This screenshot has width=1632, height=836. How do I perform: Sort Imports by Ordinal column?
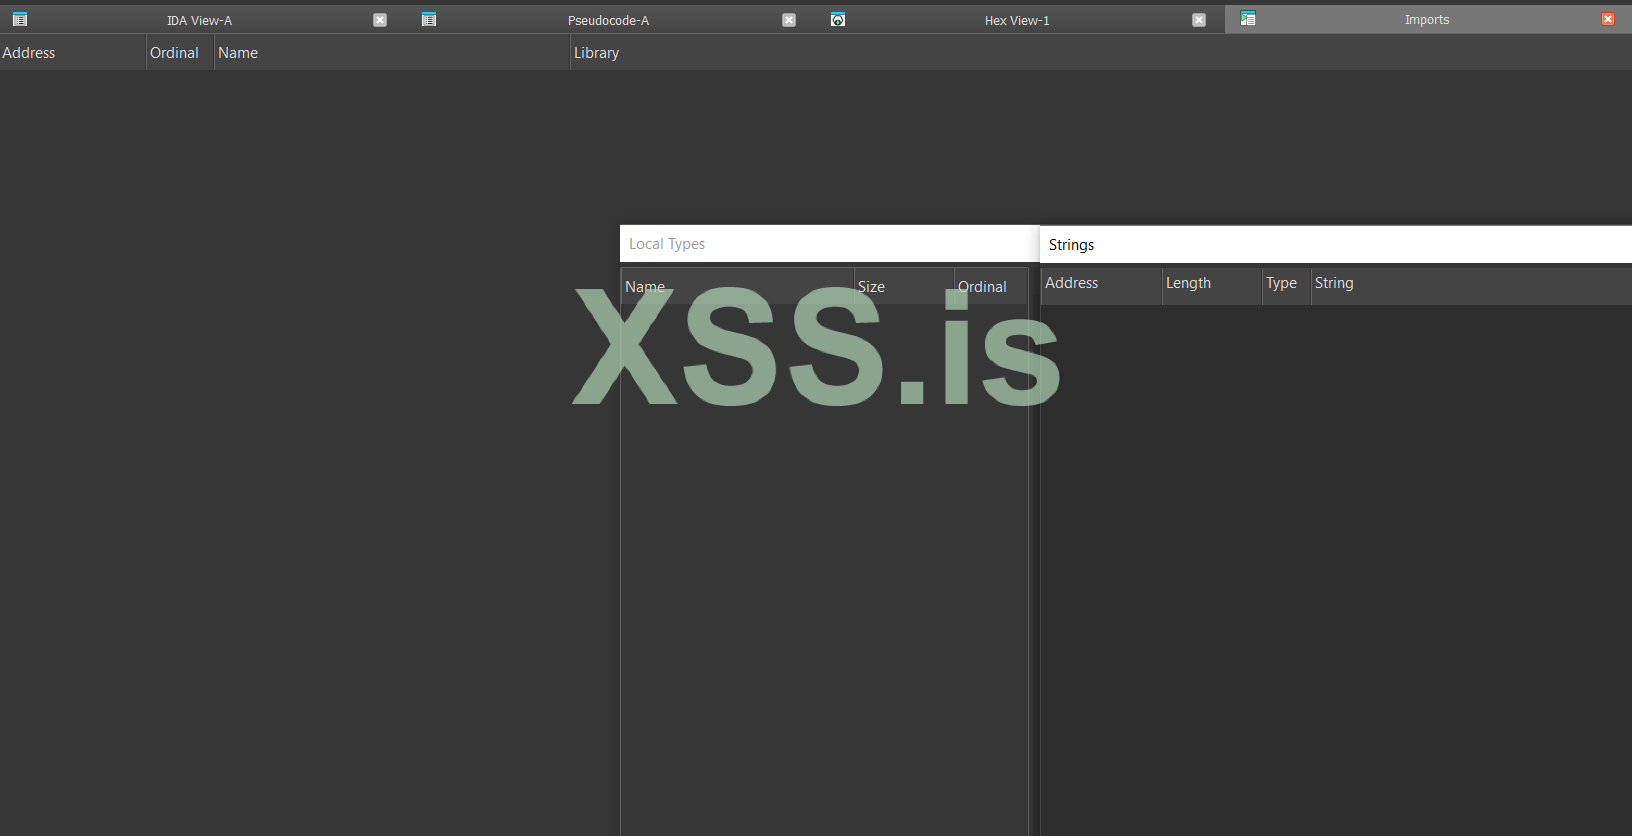[181, 53]
